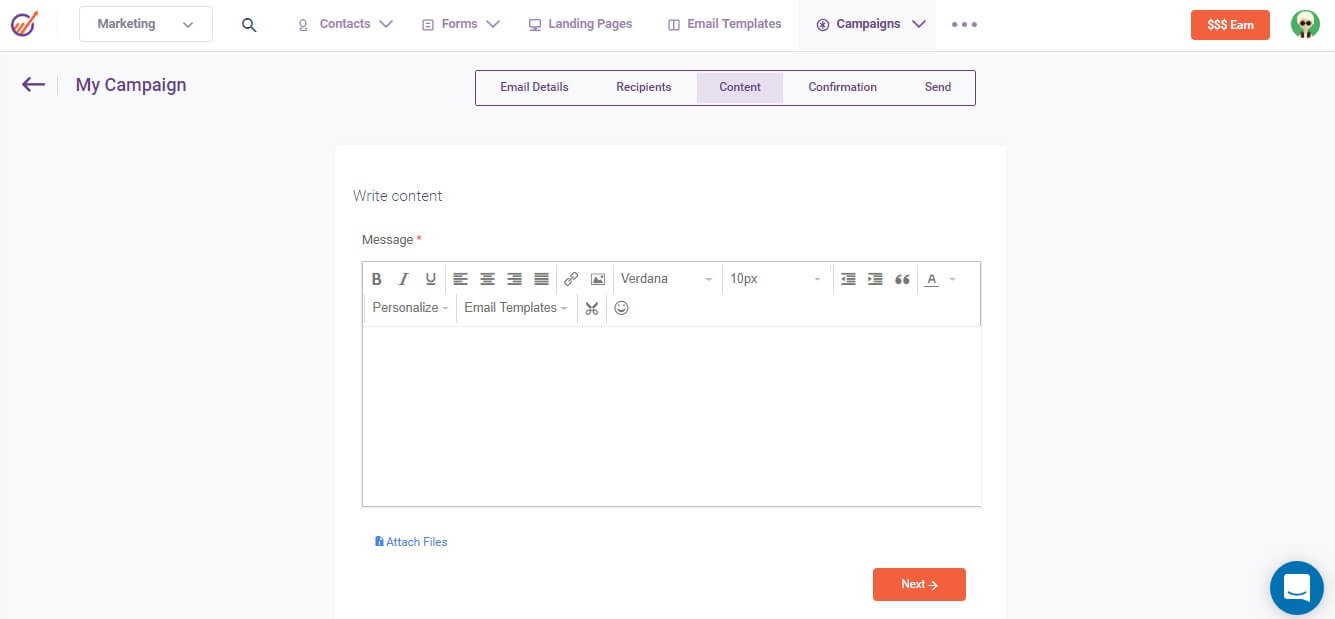Switch to the Recipients tab
The image size is (1335, 619).
tap(643, 87)
